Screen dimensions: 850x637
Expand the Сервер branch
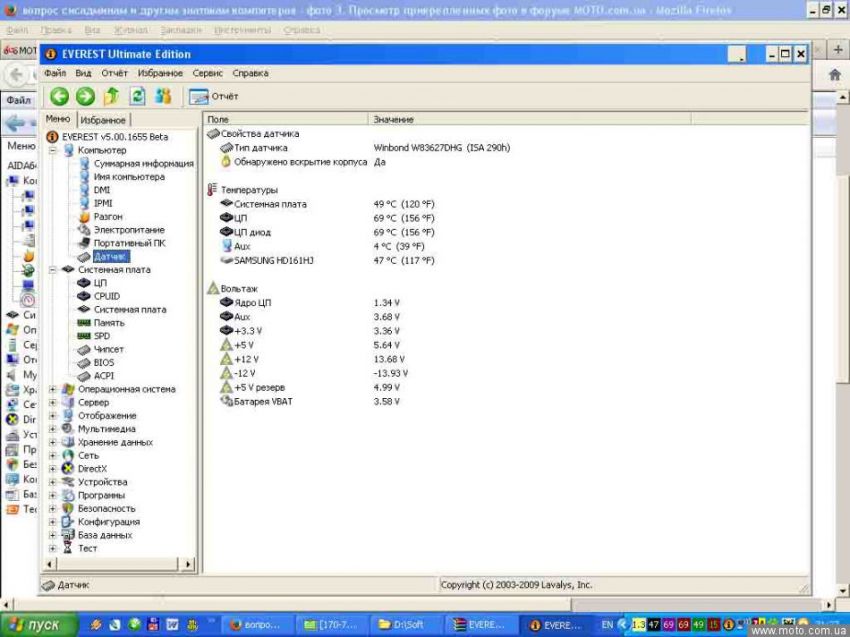tap(53, 402)
